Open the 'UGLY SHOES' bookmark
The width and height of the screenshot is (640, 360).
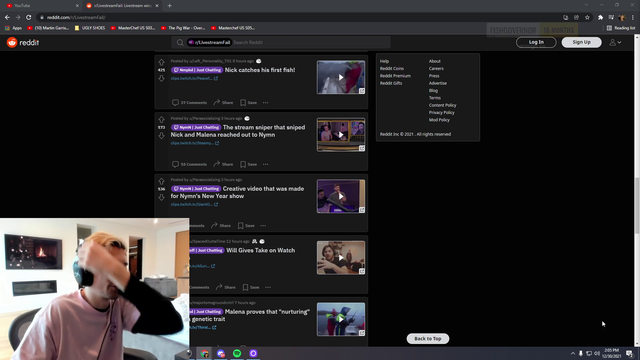click(90, 28)
